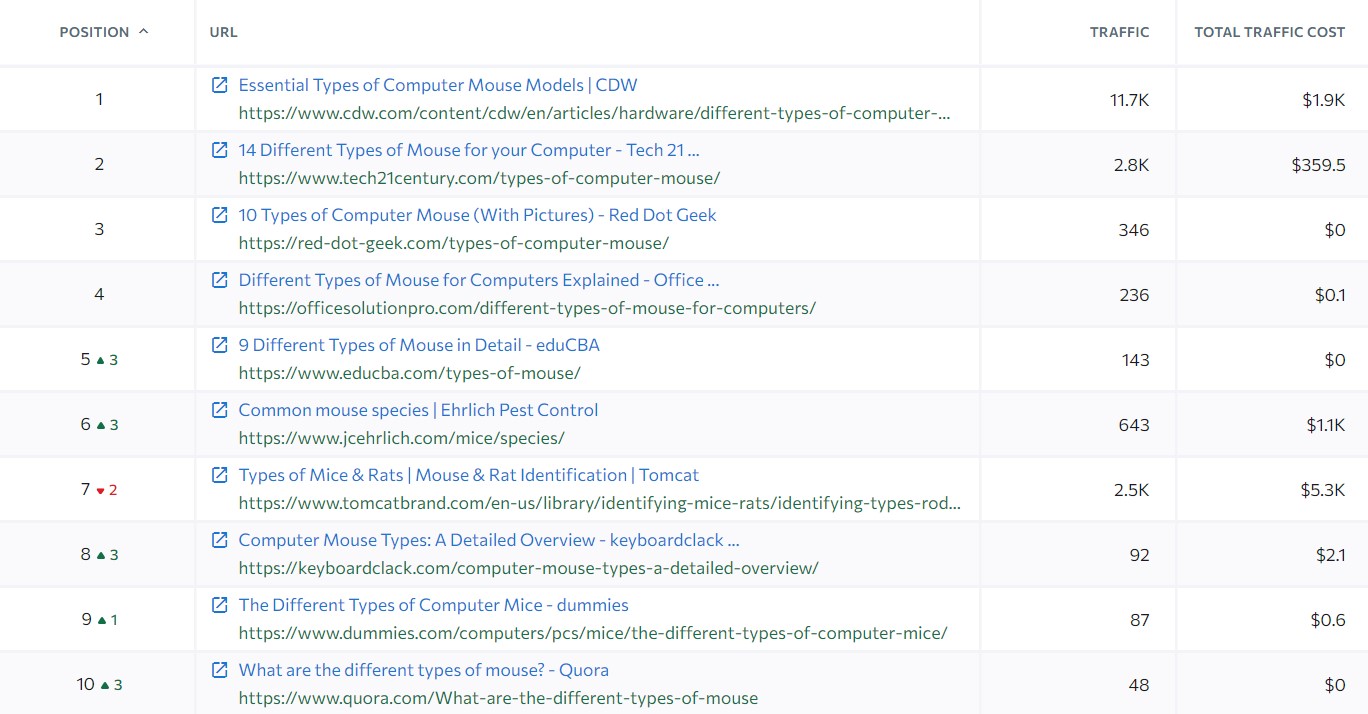This screenshot has width=1368, height=714.
Task: Click the $1.9K traffic cost
Action: [1324, 100]
